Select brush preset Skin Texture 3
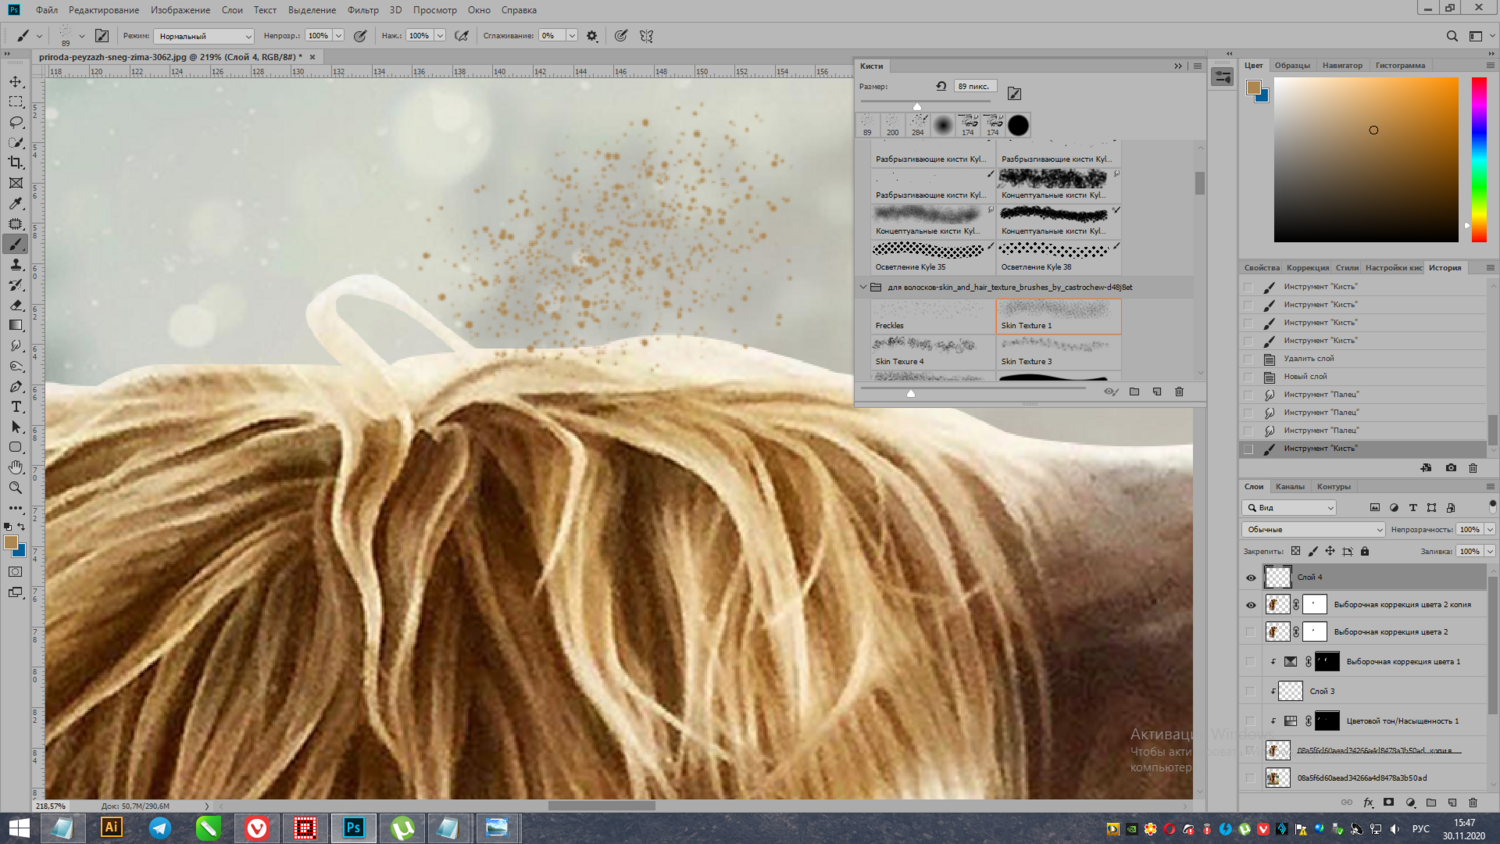1500x844 pixels. click(1058, 352)
